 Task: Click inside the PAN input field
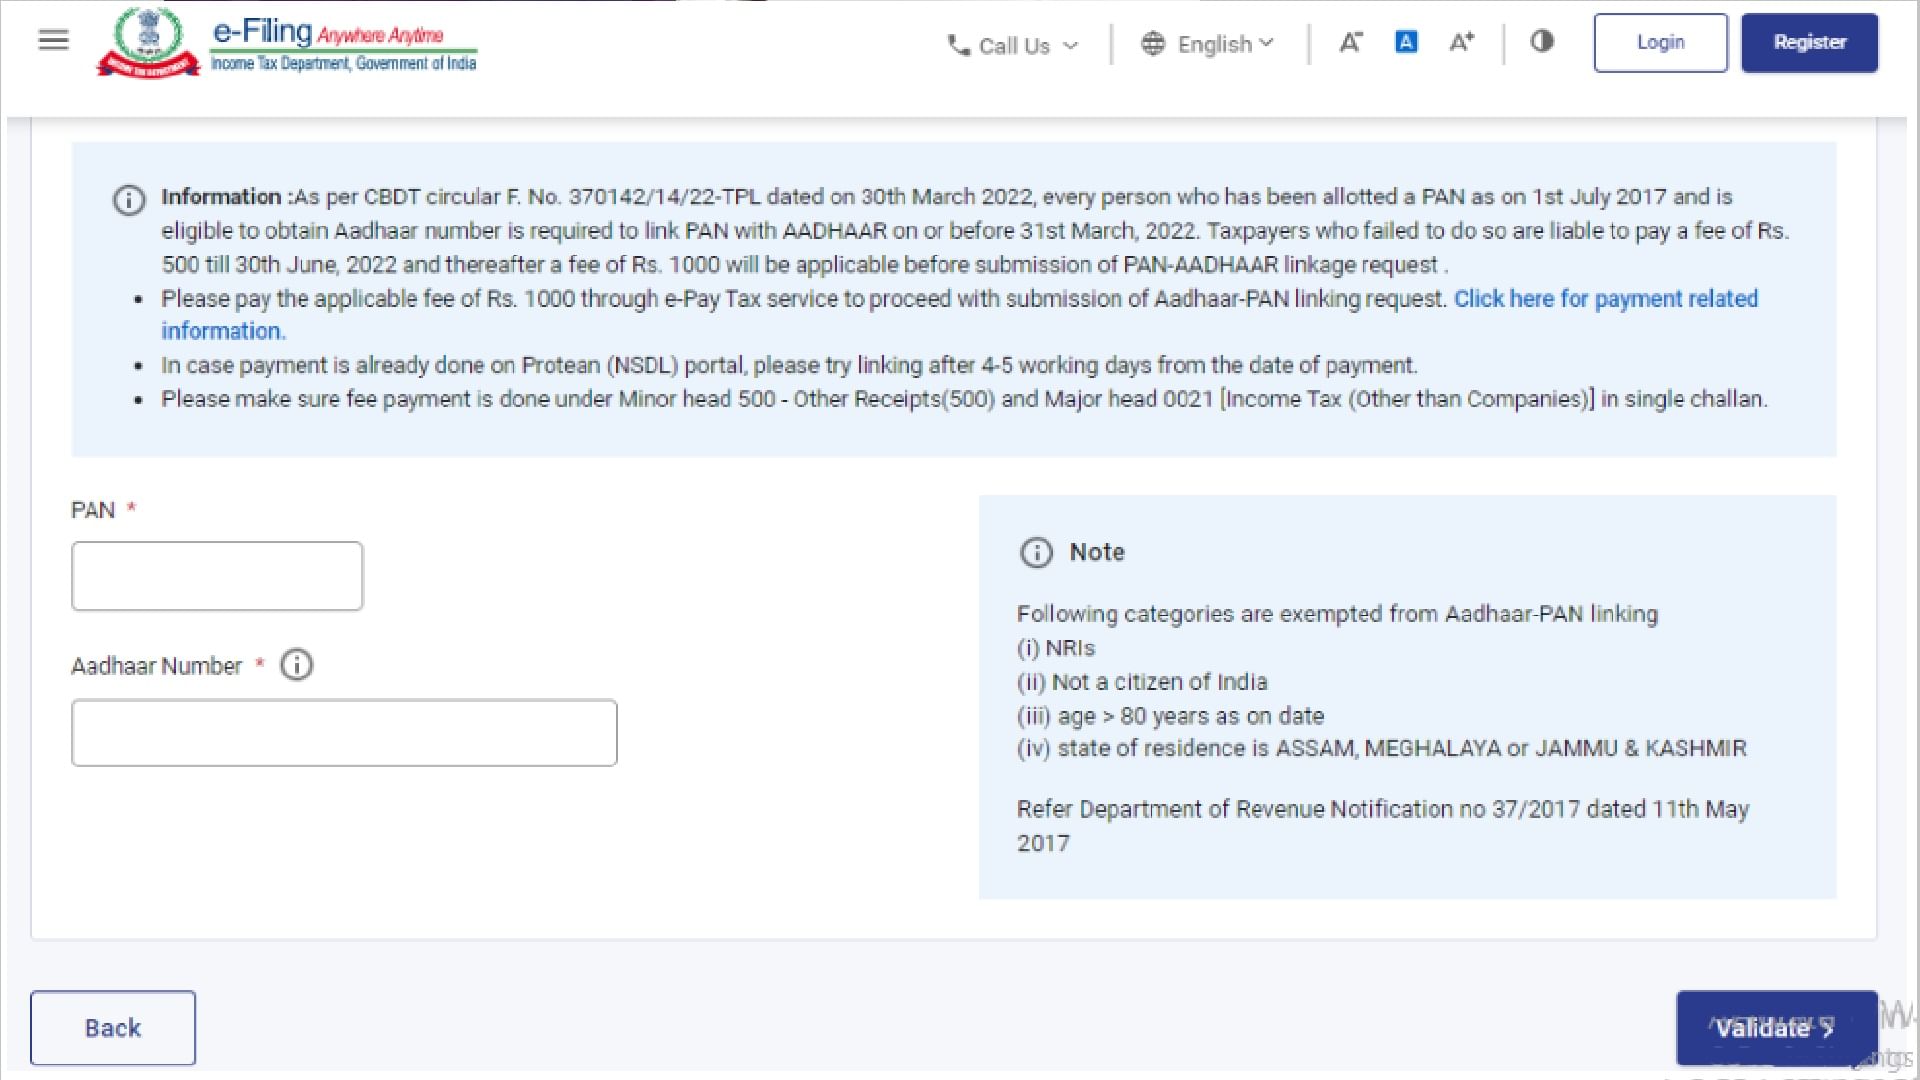click(x=216, y=575)
